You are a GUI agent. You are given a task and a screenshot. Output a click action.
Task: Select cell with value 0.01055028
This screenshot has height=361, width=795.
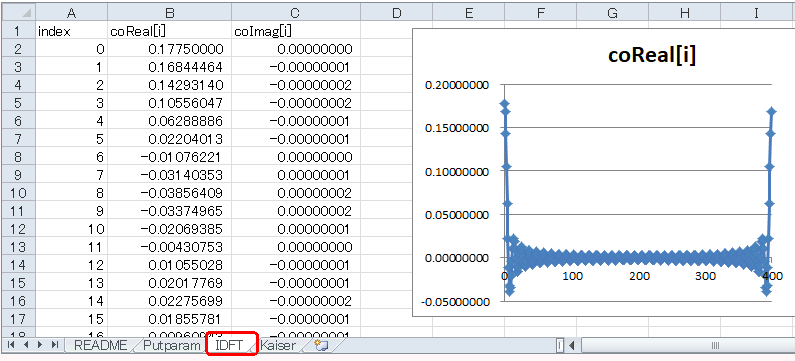(169, 265)
